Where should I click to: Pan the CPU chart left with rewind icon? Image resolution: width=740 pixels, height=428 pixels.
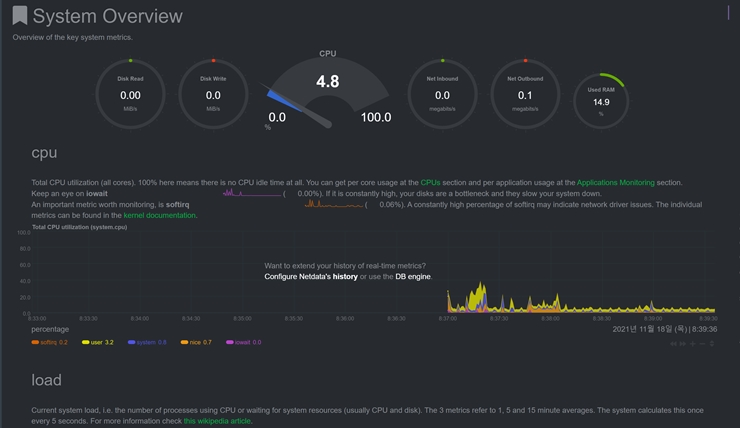coord(673,344)
